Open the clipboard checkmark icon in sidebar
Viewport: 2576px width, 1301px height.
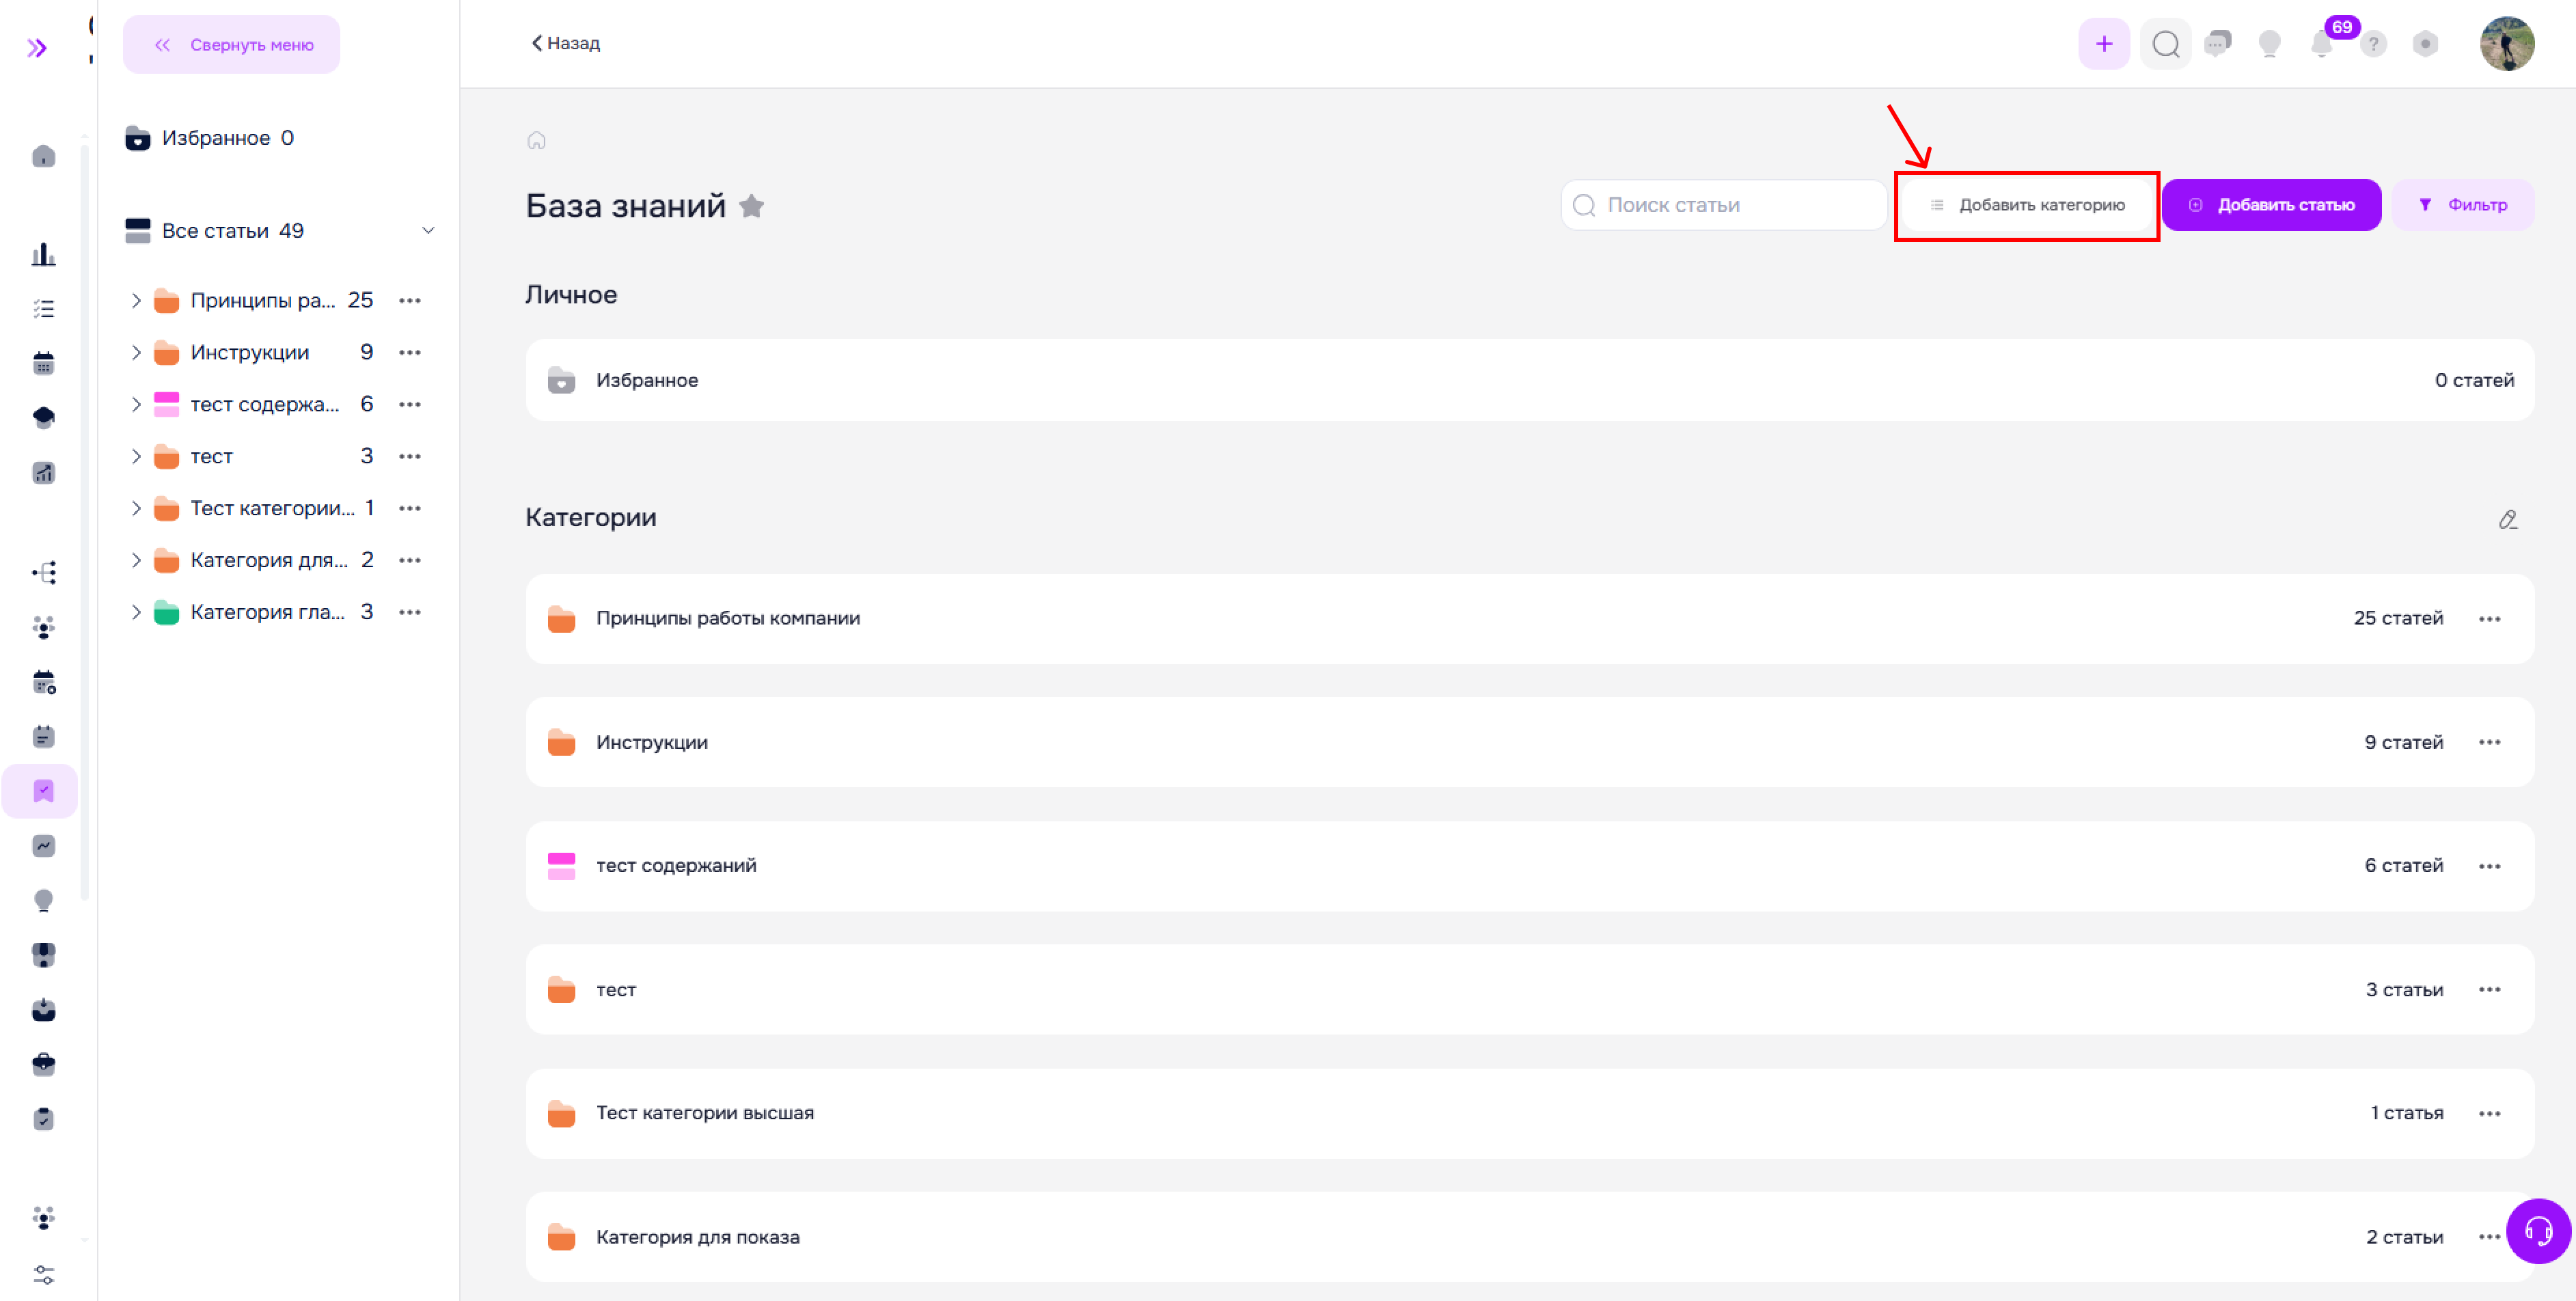[x=43, y=1119]
